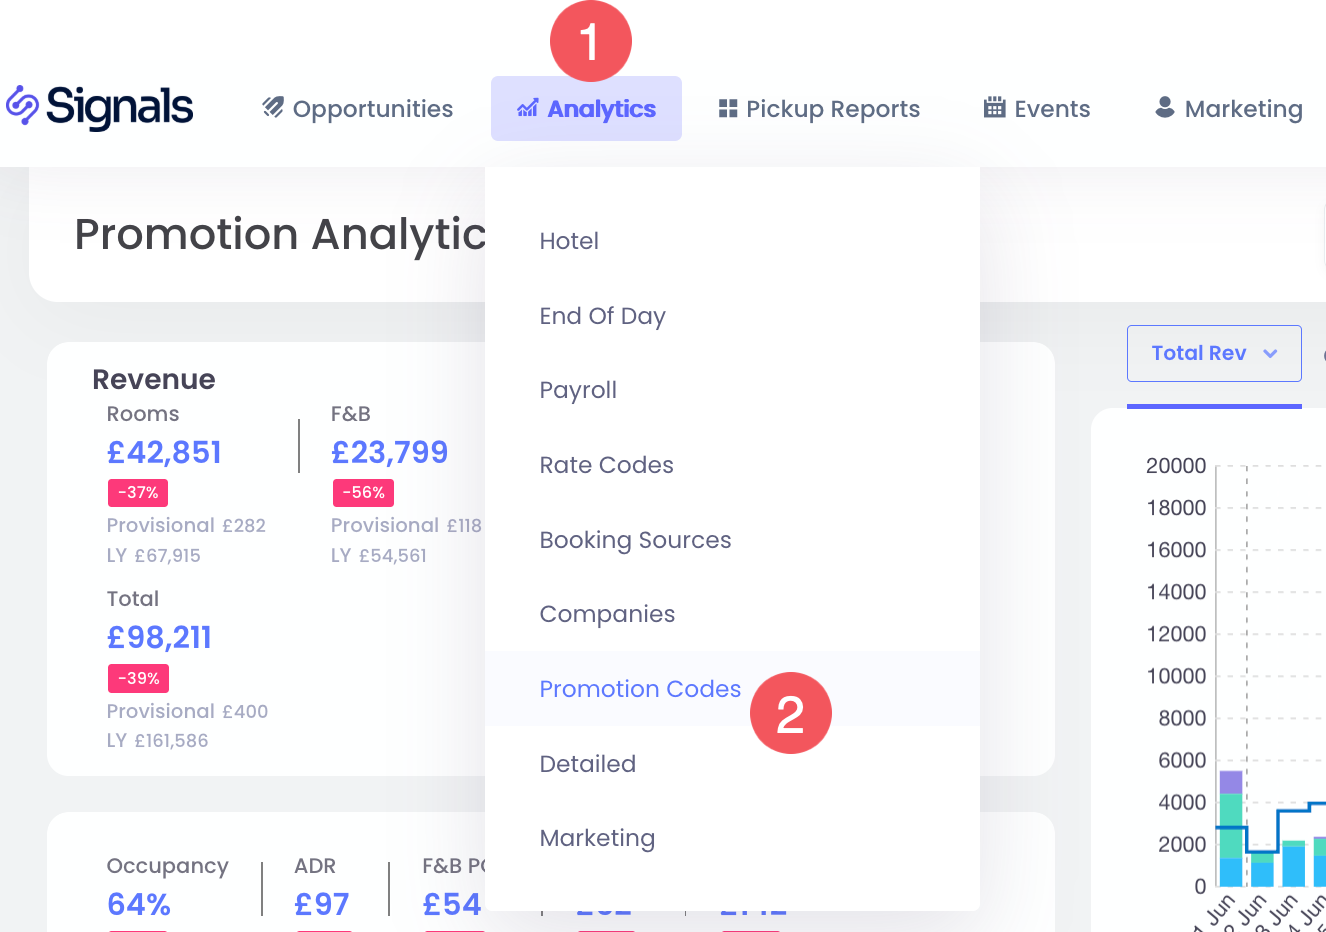The image size is (1326, 932).
Task: Click the Total Rev chevron arrow
Action: tap(1270, 353)
